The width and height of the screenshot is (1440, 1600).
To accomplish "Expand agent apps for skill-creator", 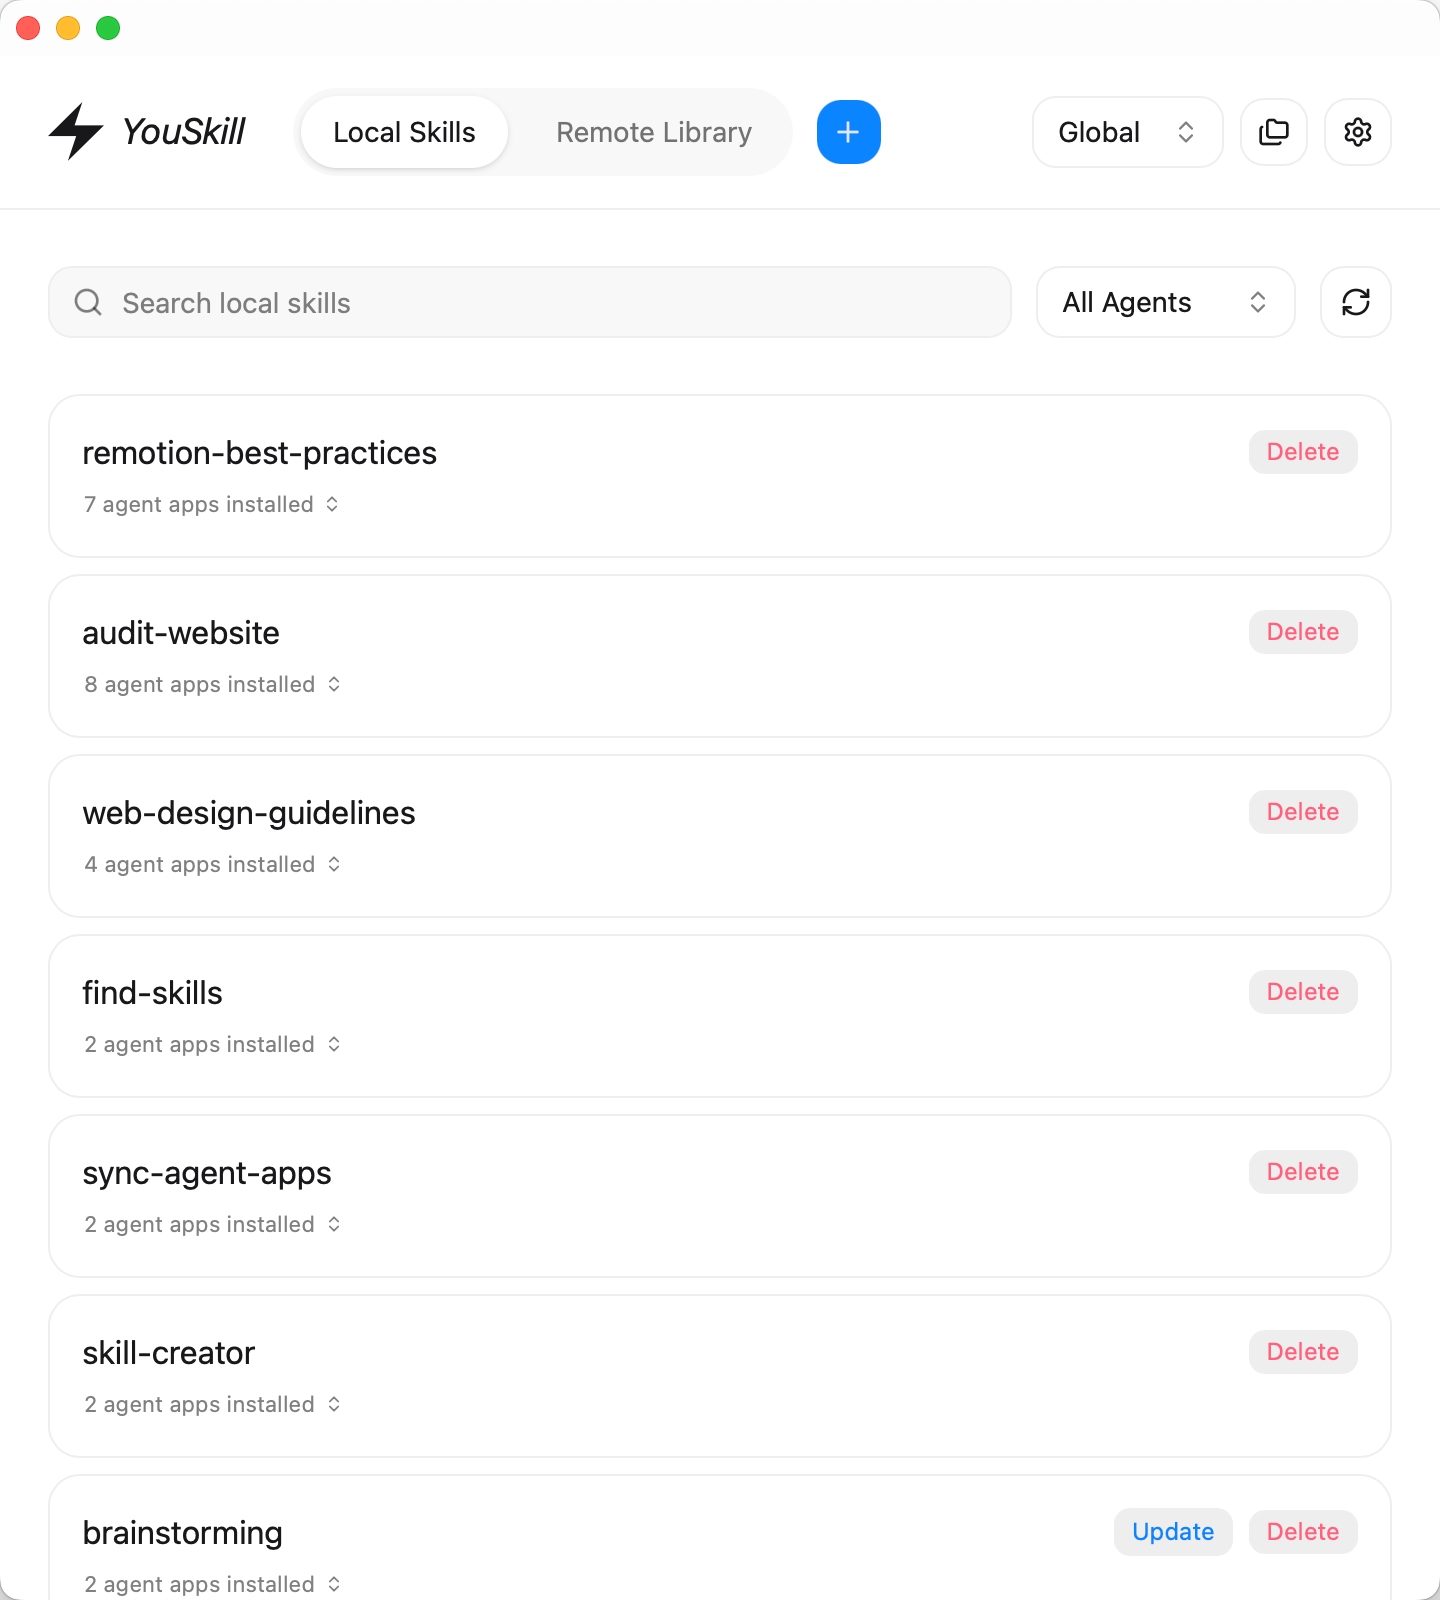I will [x=334, y=1404].
